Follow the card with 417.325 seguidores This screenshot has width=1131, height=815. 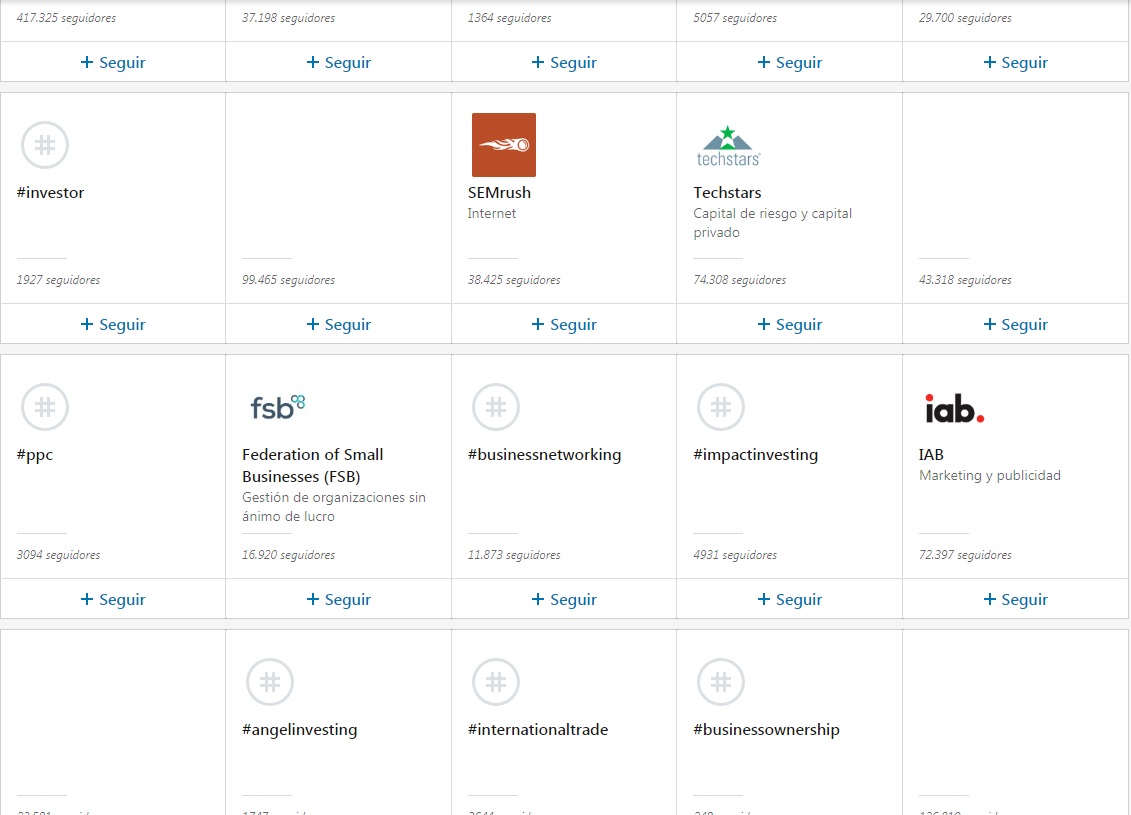[113, 62]
